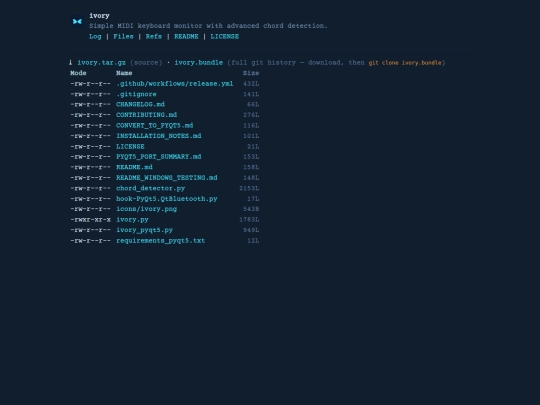Viewport: 540px width, 405px height.
Task: Open the .gitignore file
Action: (136, 94)
